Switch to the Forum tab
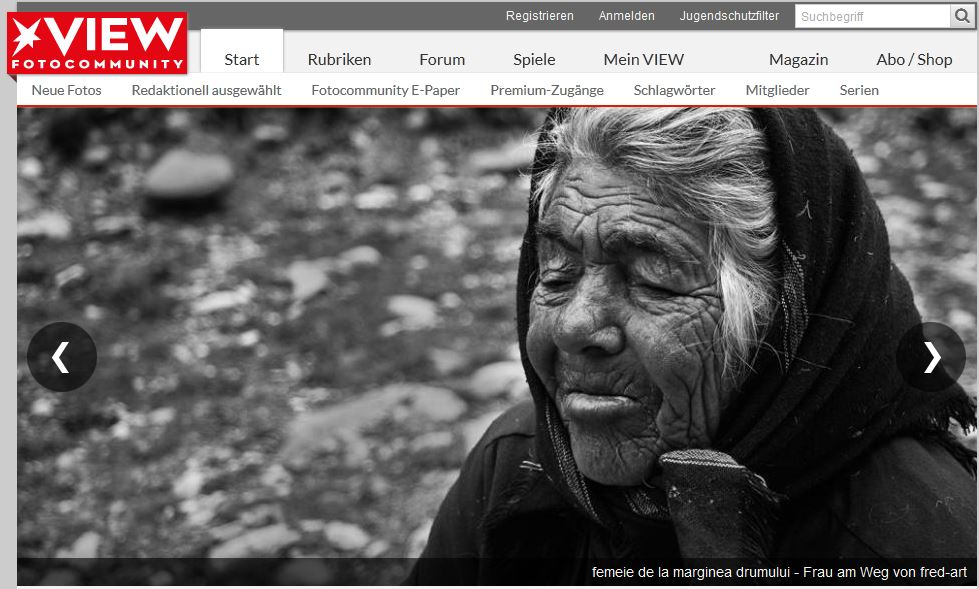This screenshot has width=979, height=589. coord(442,59)
